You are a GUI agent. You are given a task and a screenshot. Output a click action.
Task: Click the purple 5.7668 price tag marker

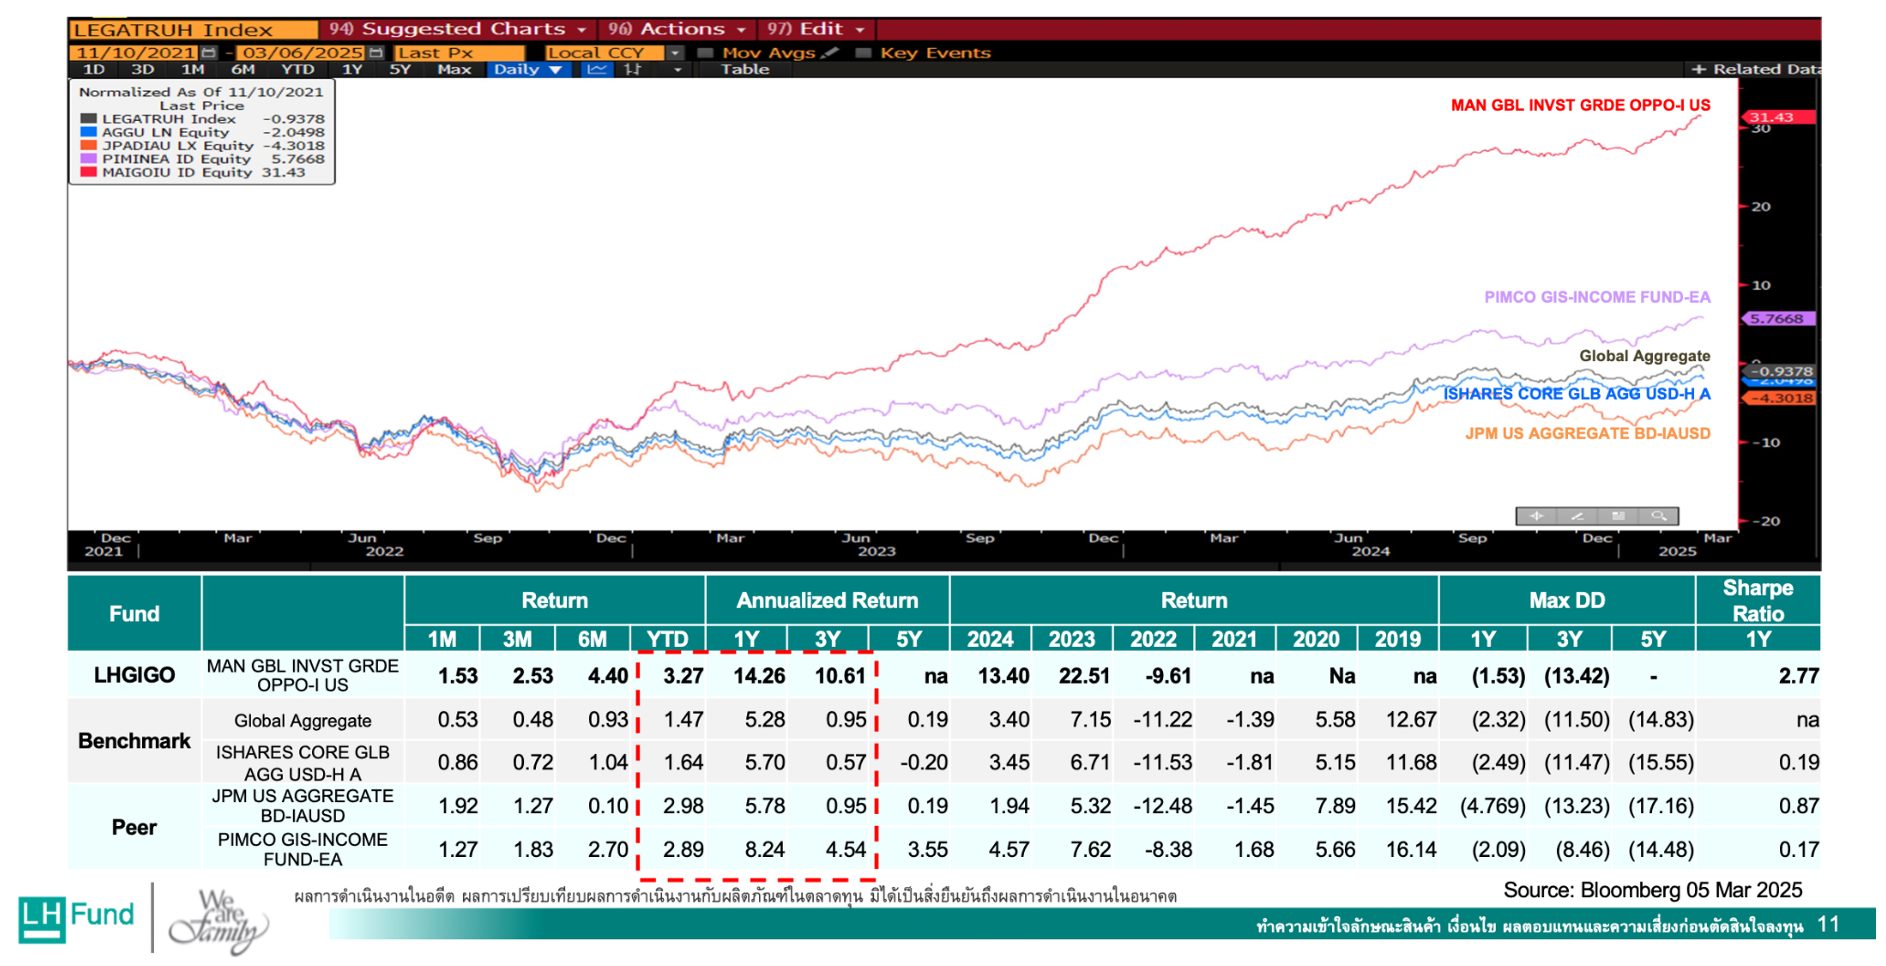click(1778, 319)
